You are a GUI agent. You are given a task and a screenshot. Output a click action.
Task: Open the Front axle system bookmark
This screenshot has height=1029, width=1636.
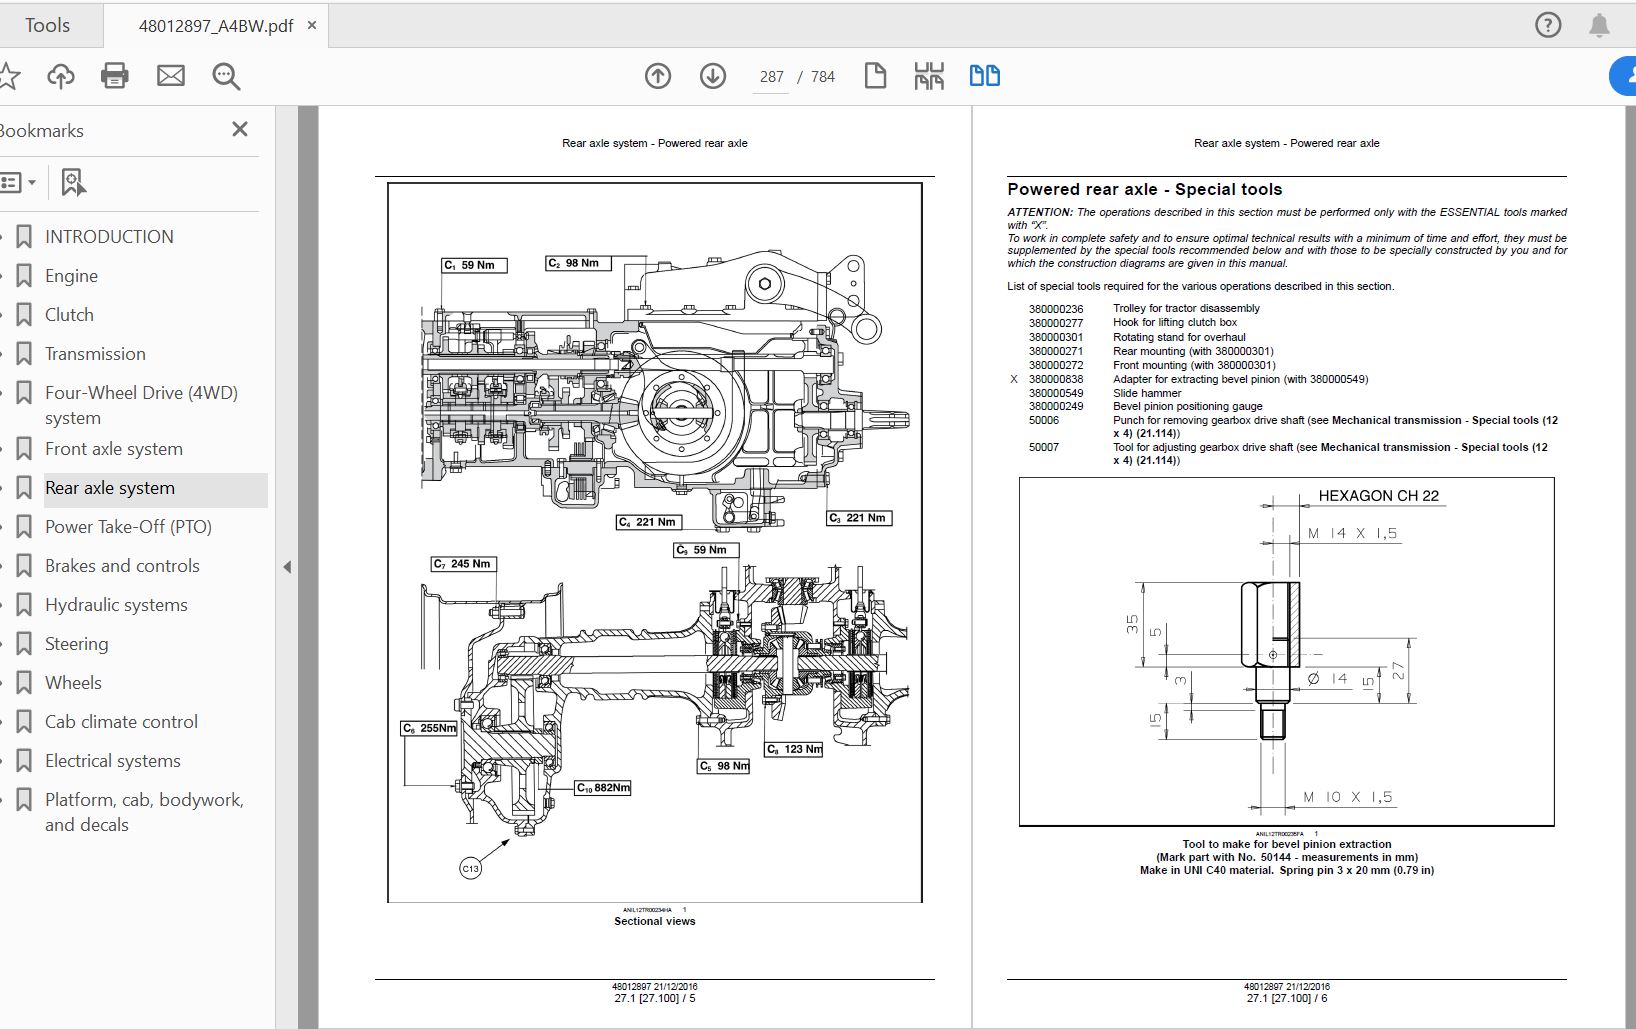(114, 449)
